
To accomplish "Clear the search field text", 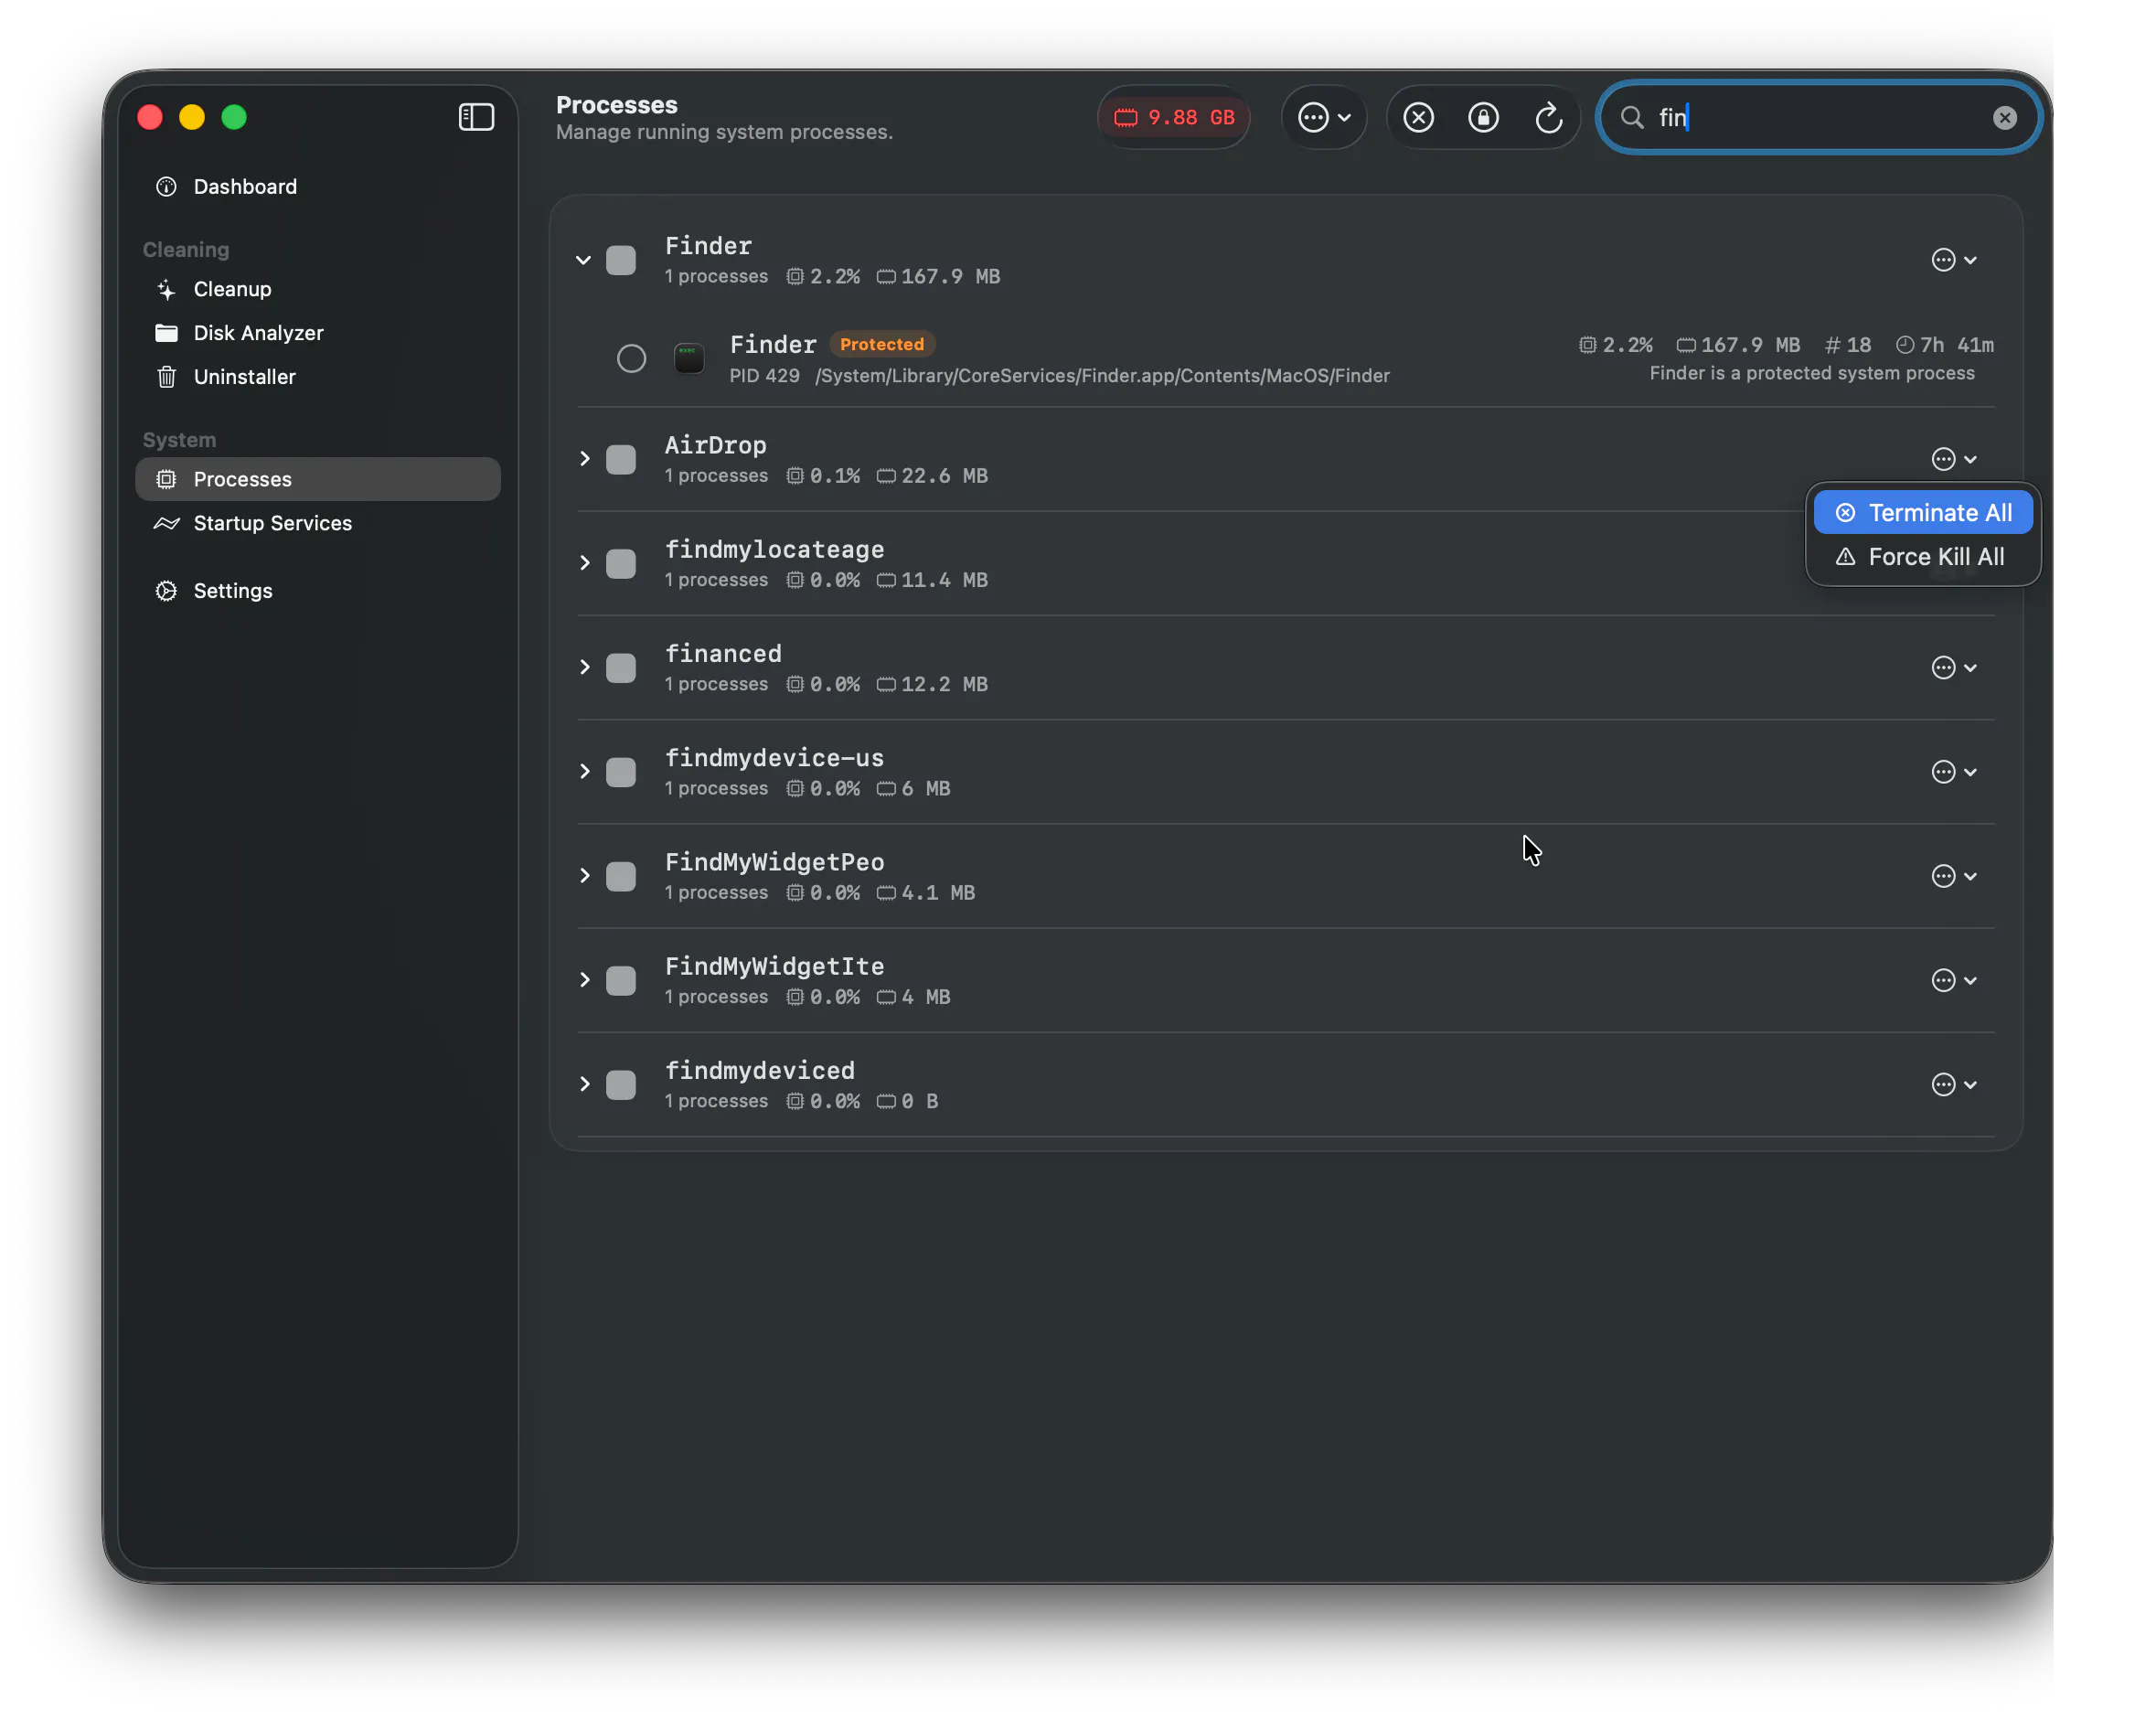I will [x=2004, y=118].
